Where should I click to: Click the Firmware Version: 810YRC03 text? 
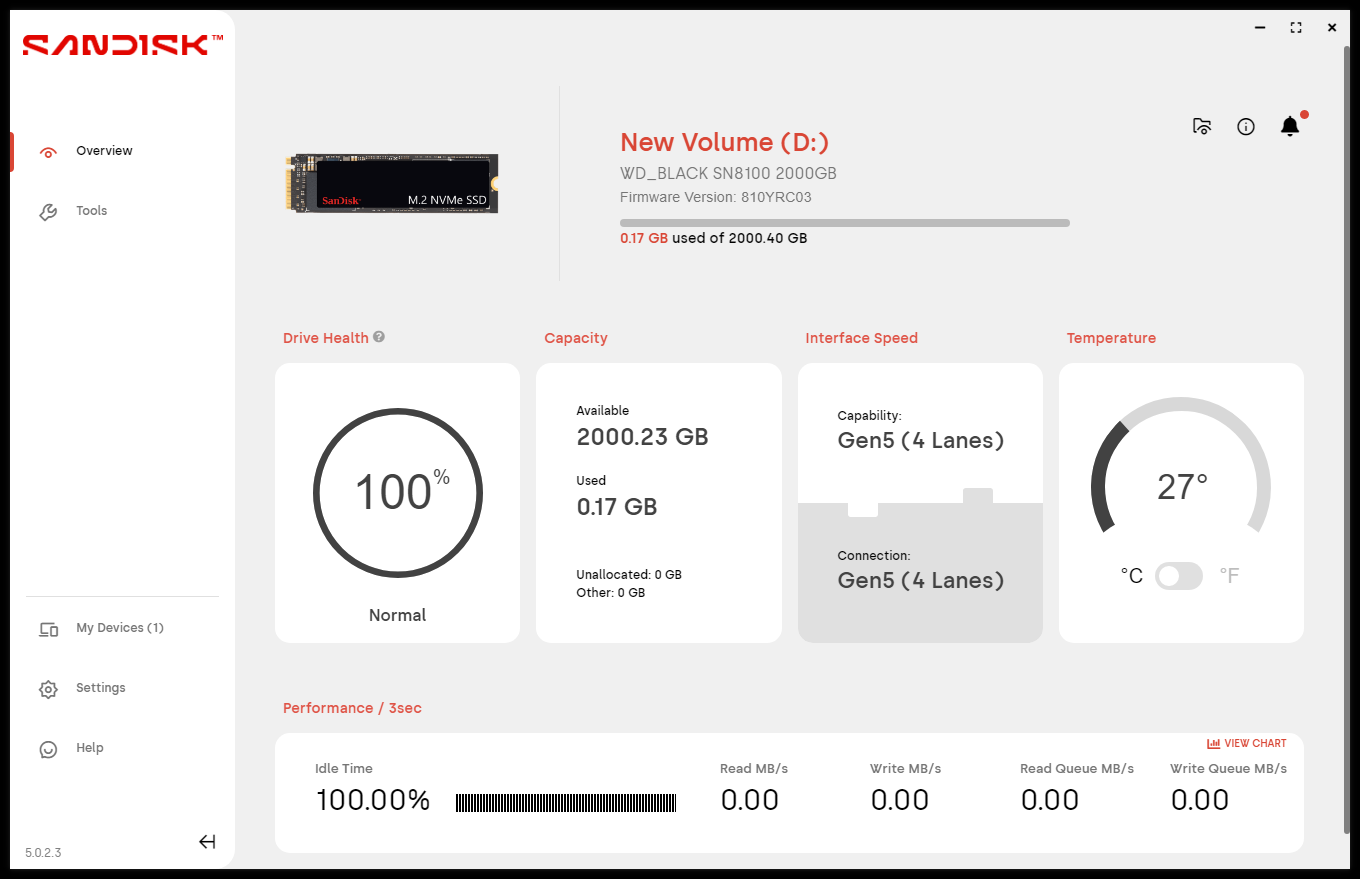point(716,197)
